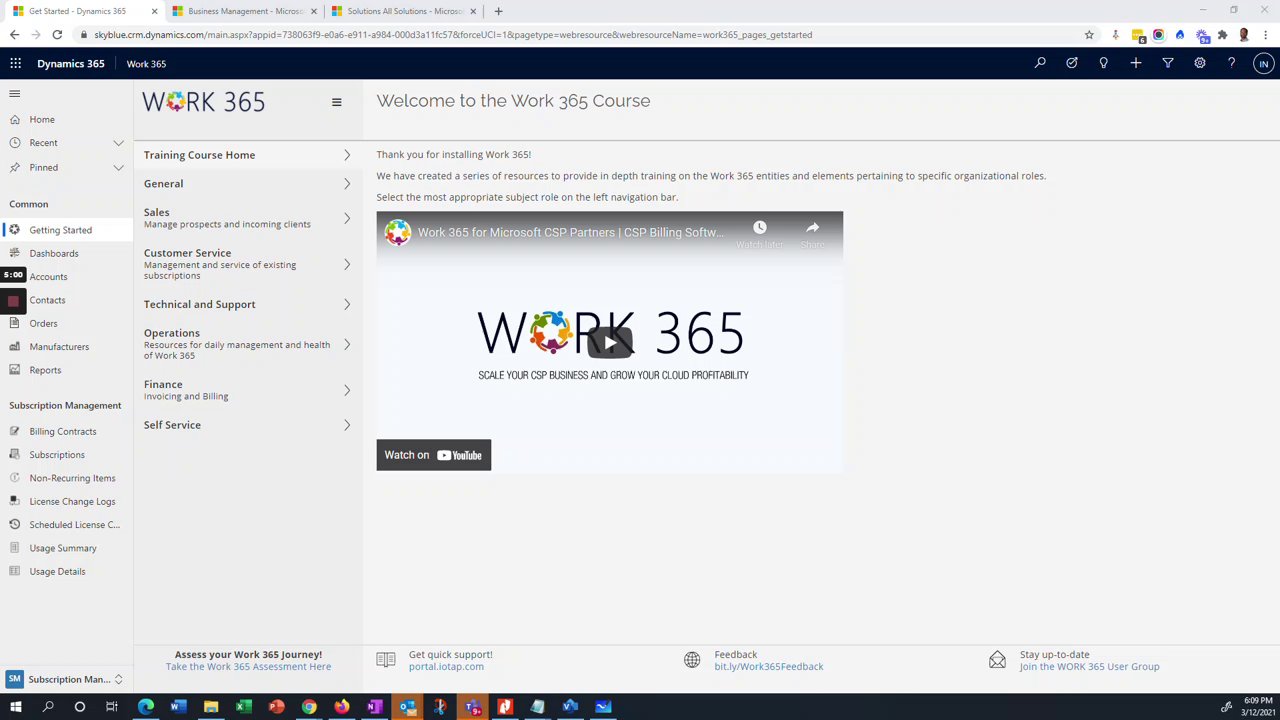
Task: Expand the Self Service section arrow
Action: click(x=347, y=425)
